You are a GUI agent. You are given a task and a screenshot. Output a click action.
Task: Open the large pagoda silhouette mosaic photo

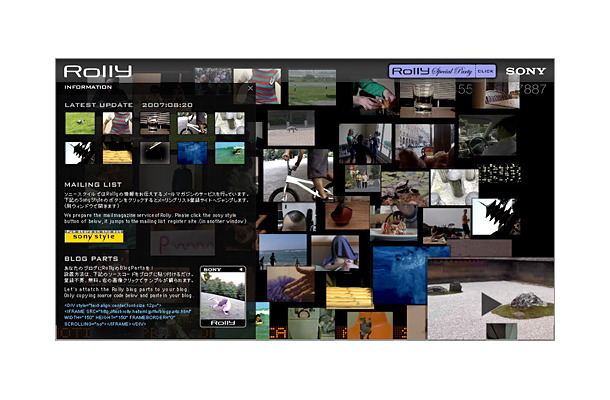494,217
